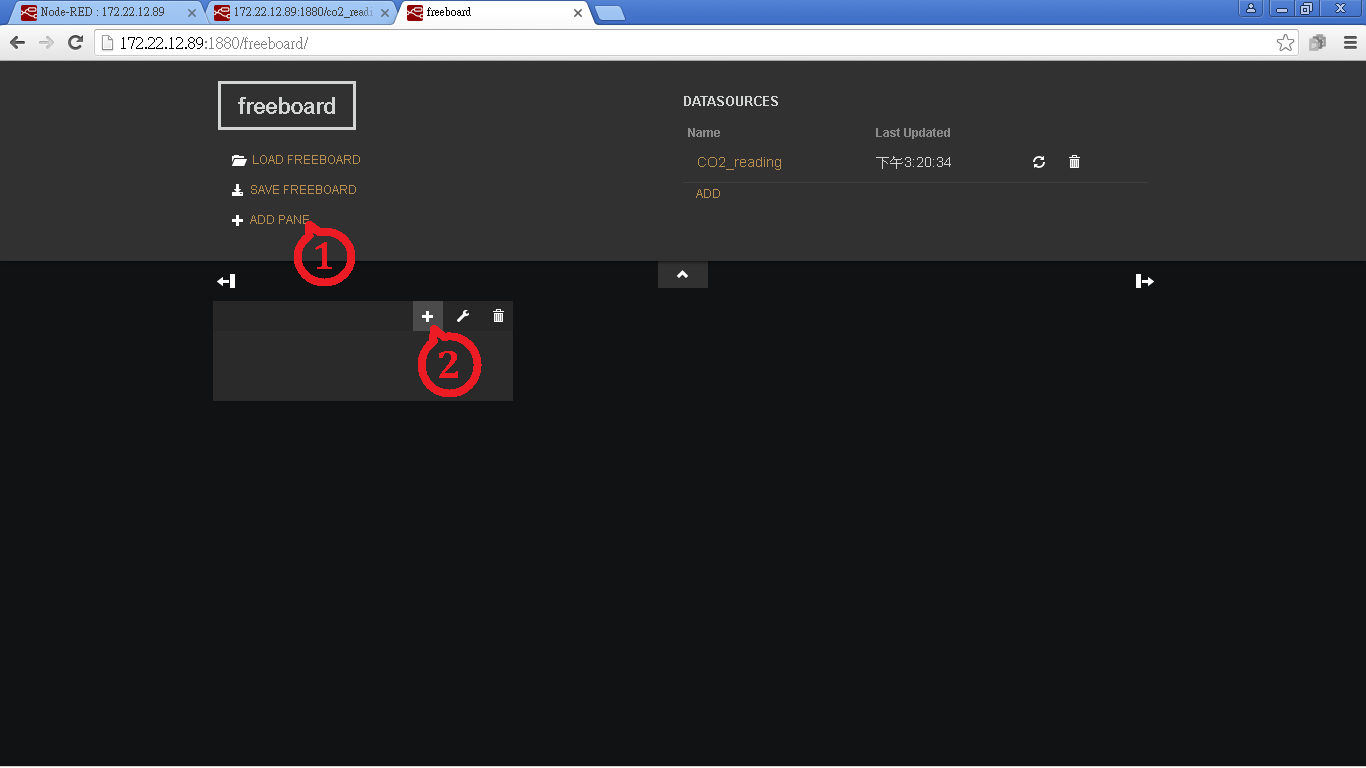Click SAVE FREEBOARD
1366x768 pixels.
302,190
